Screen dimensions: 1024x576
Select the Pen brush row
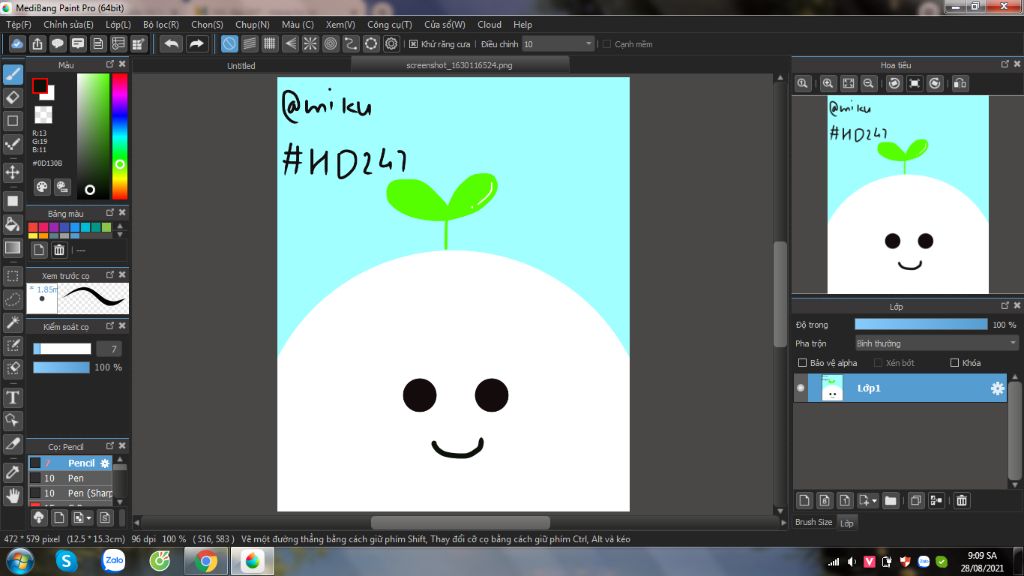pyautogui.click(x=71, y=478)
